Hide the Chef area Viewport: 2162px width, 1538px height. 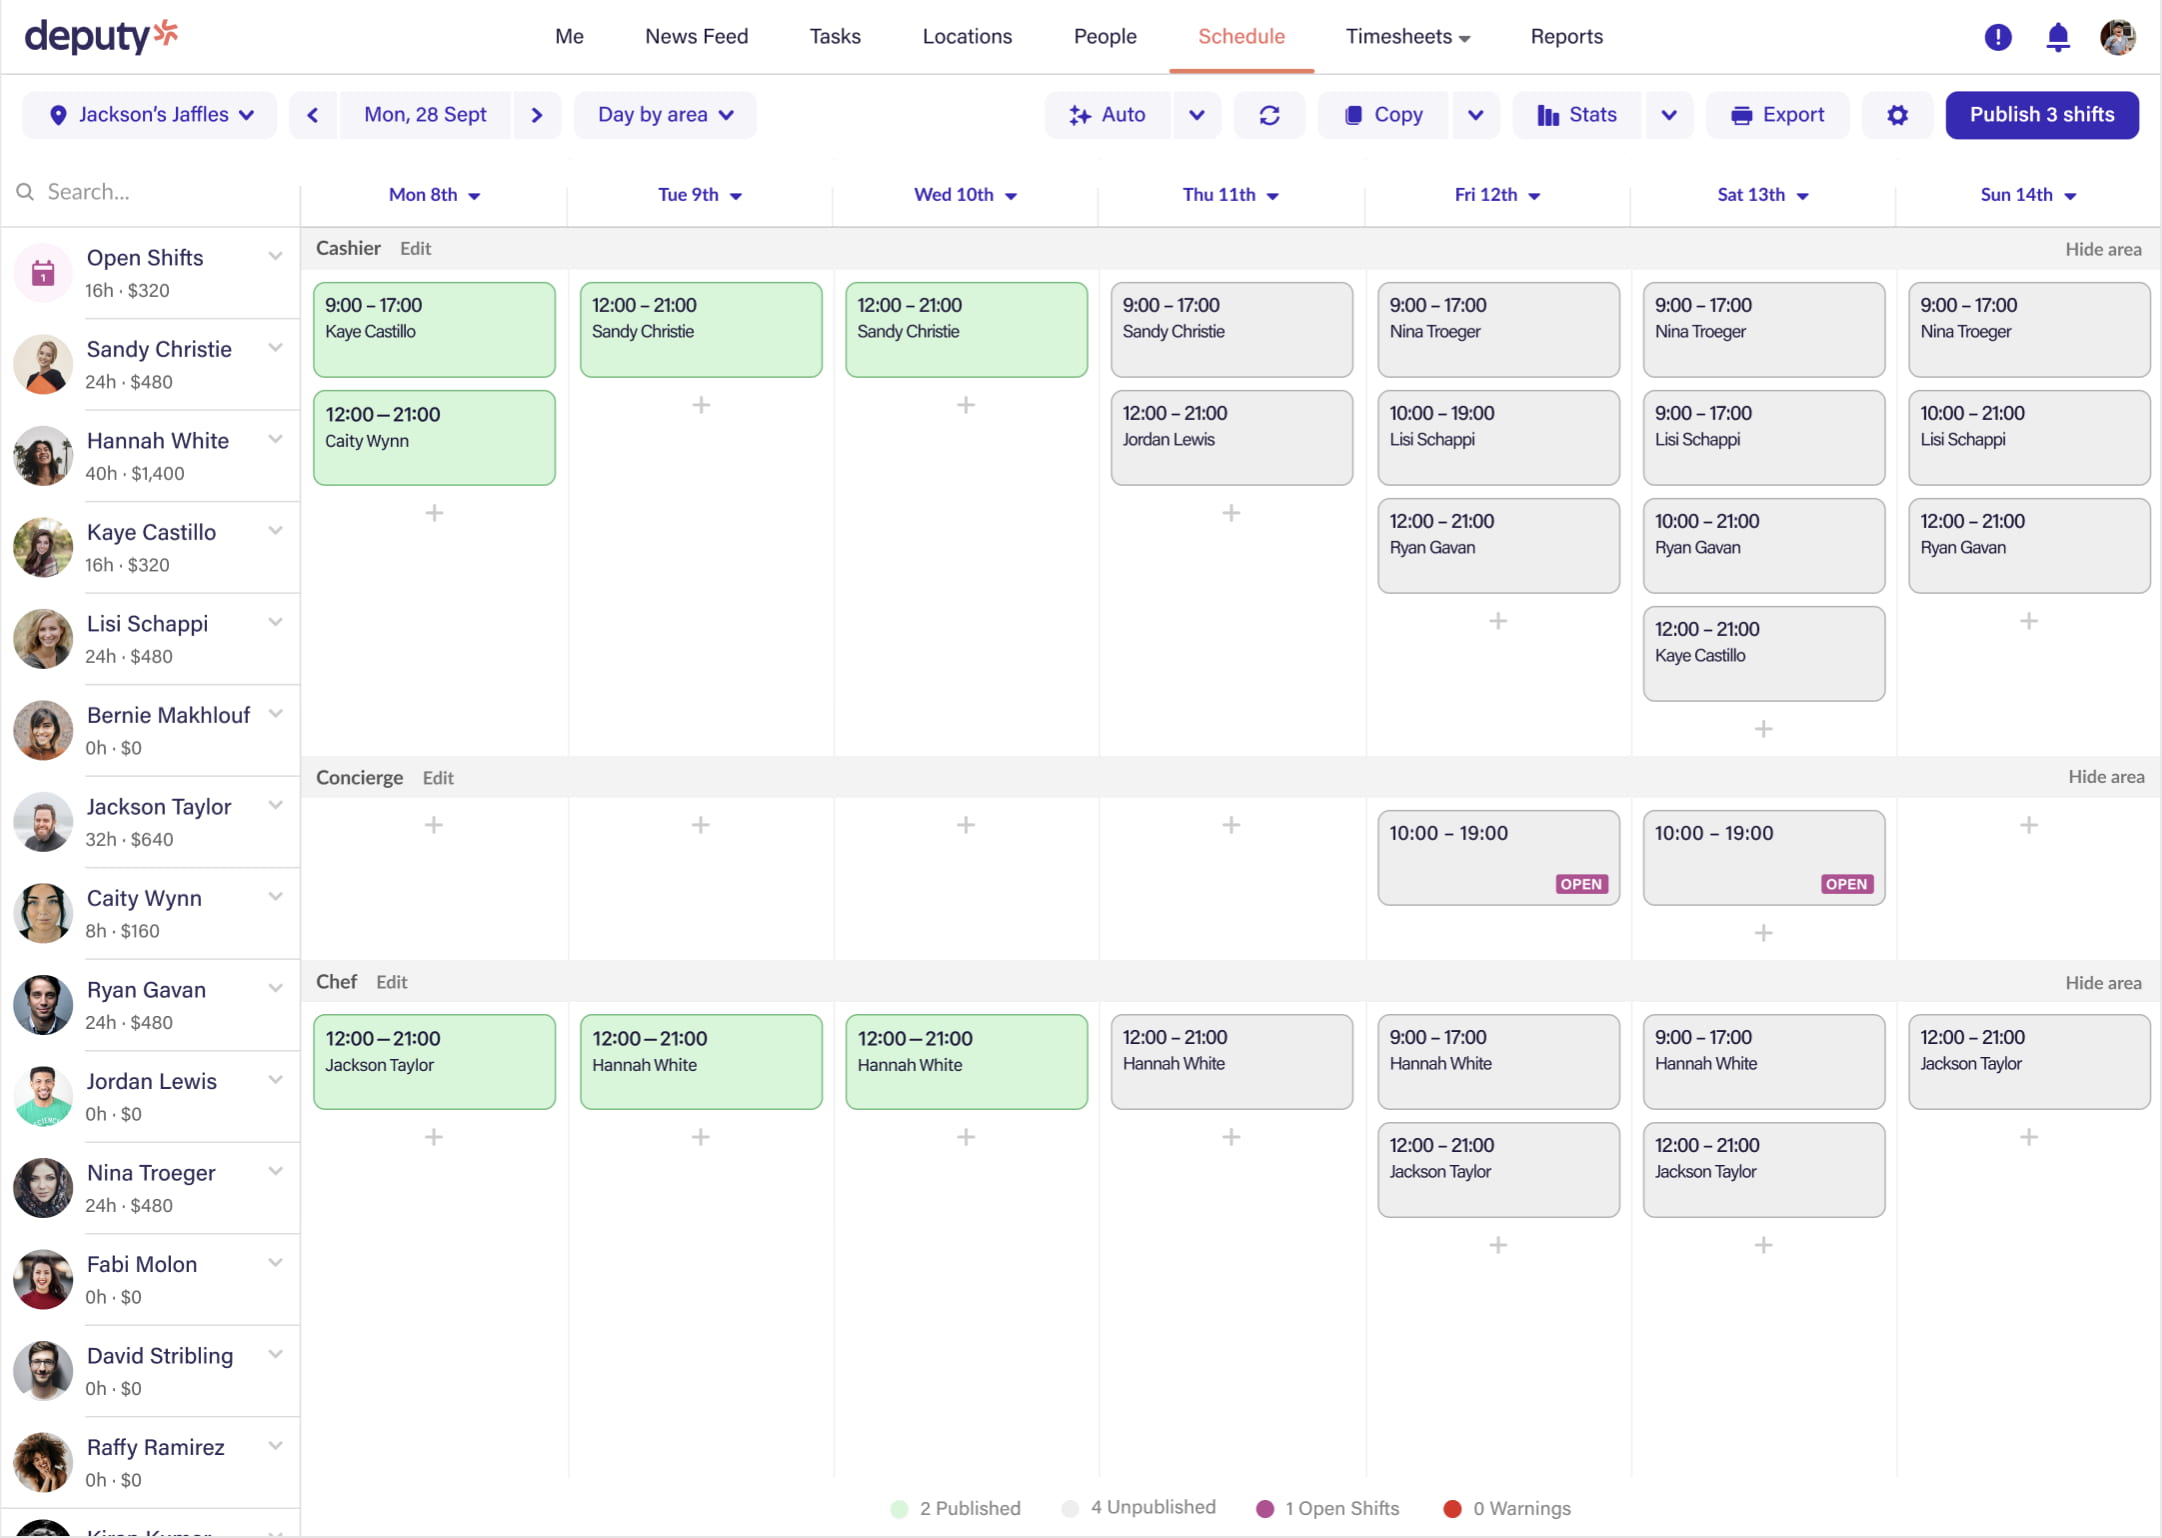coord(2103,983)
